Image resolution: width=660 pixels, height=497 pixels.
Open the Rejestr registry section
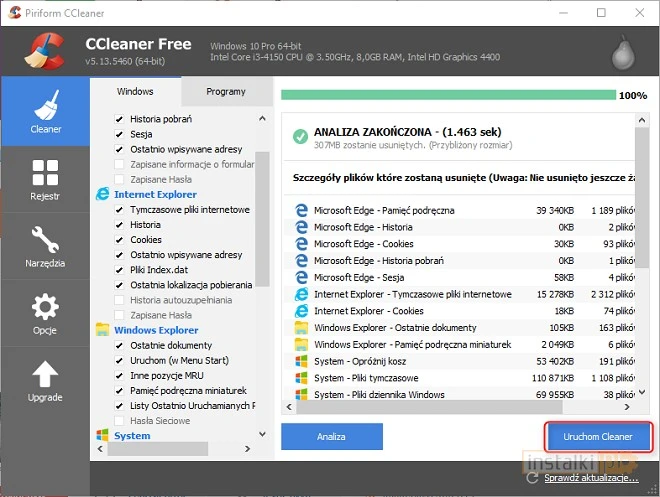[x=45, y=178]
